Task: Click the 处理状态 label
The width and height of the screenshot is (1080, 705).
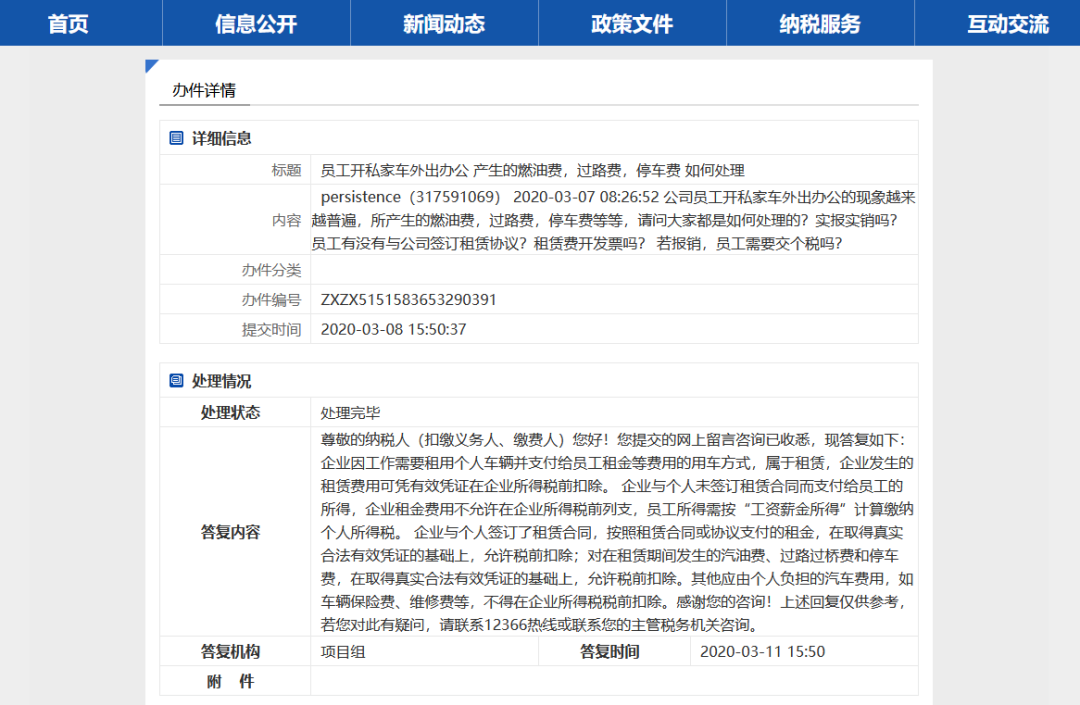Action: point(231,412)
